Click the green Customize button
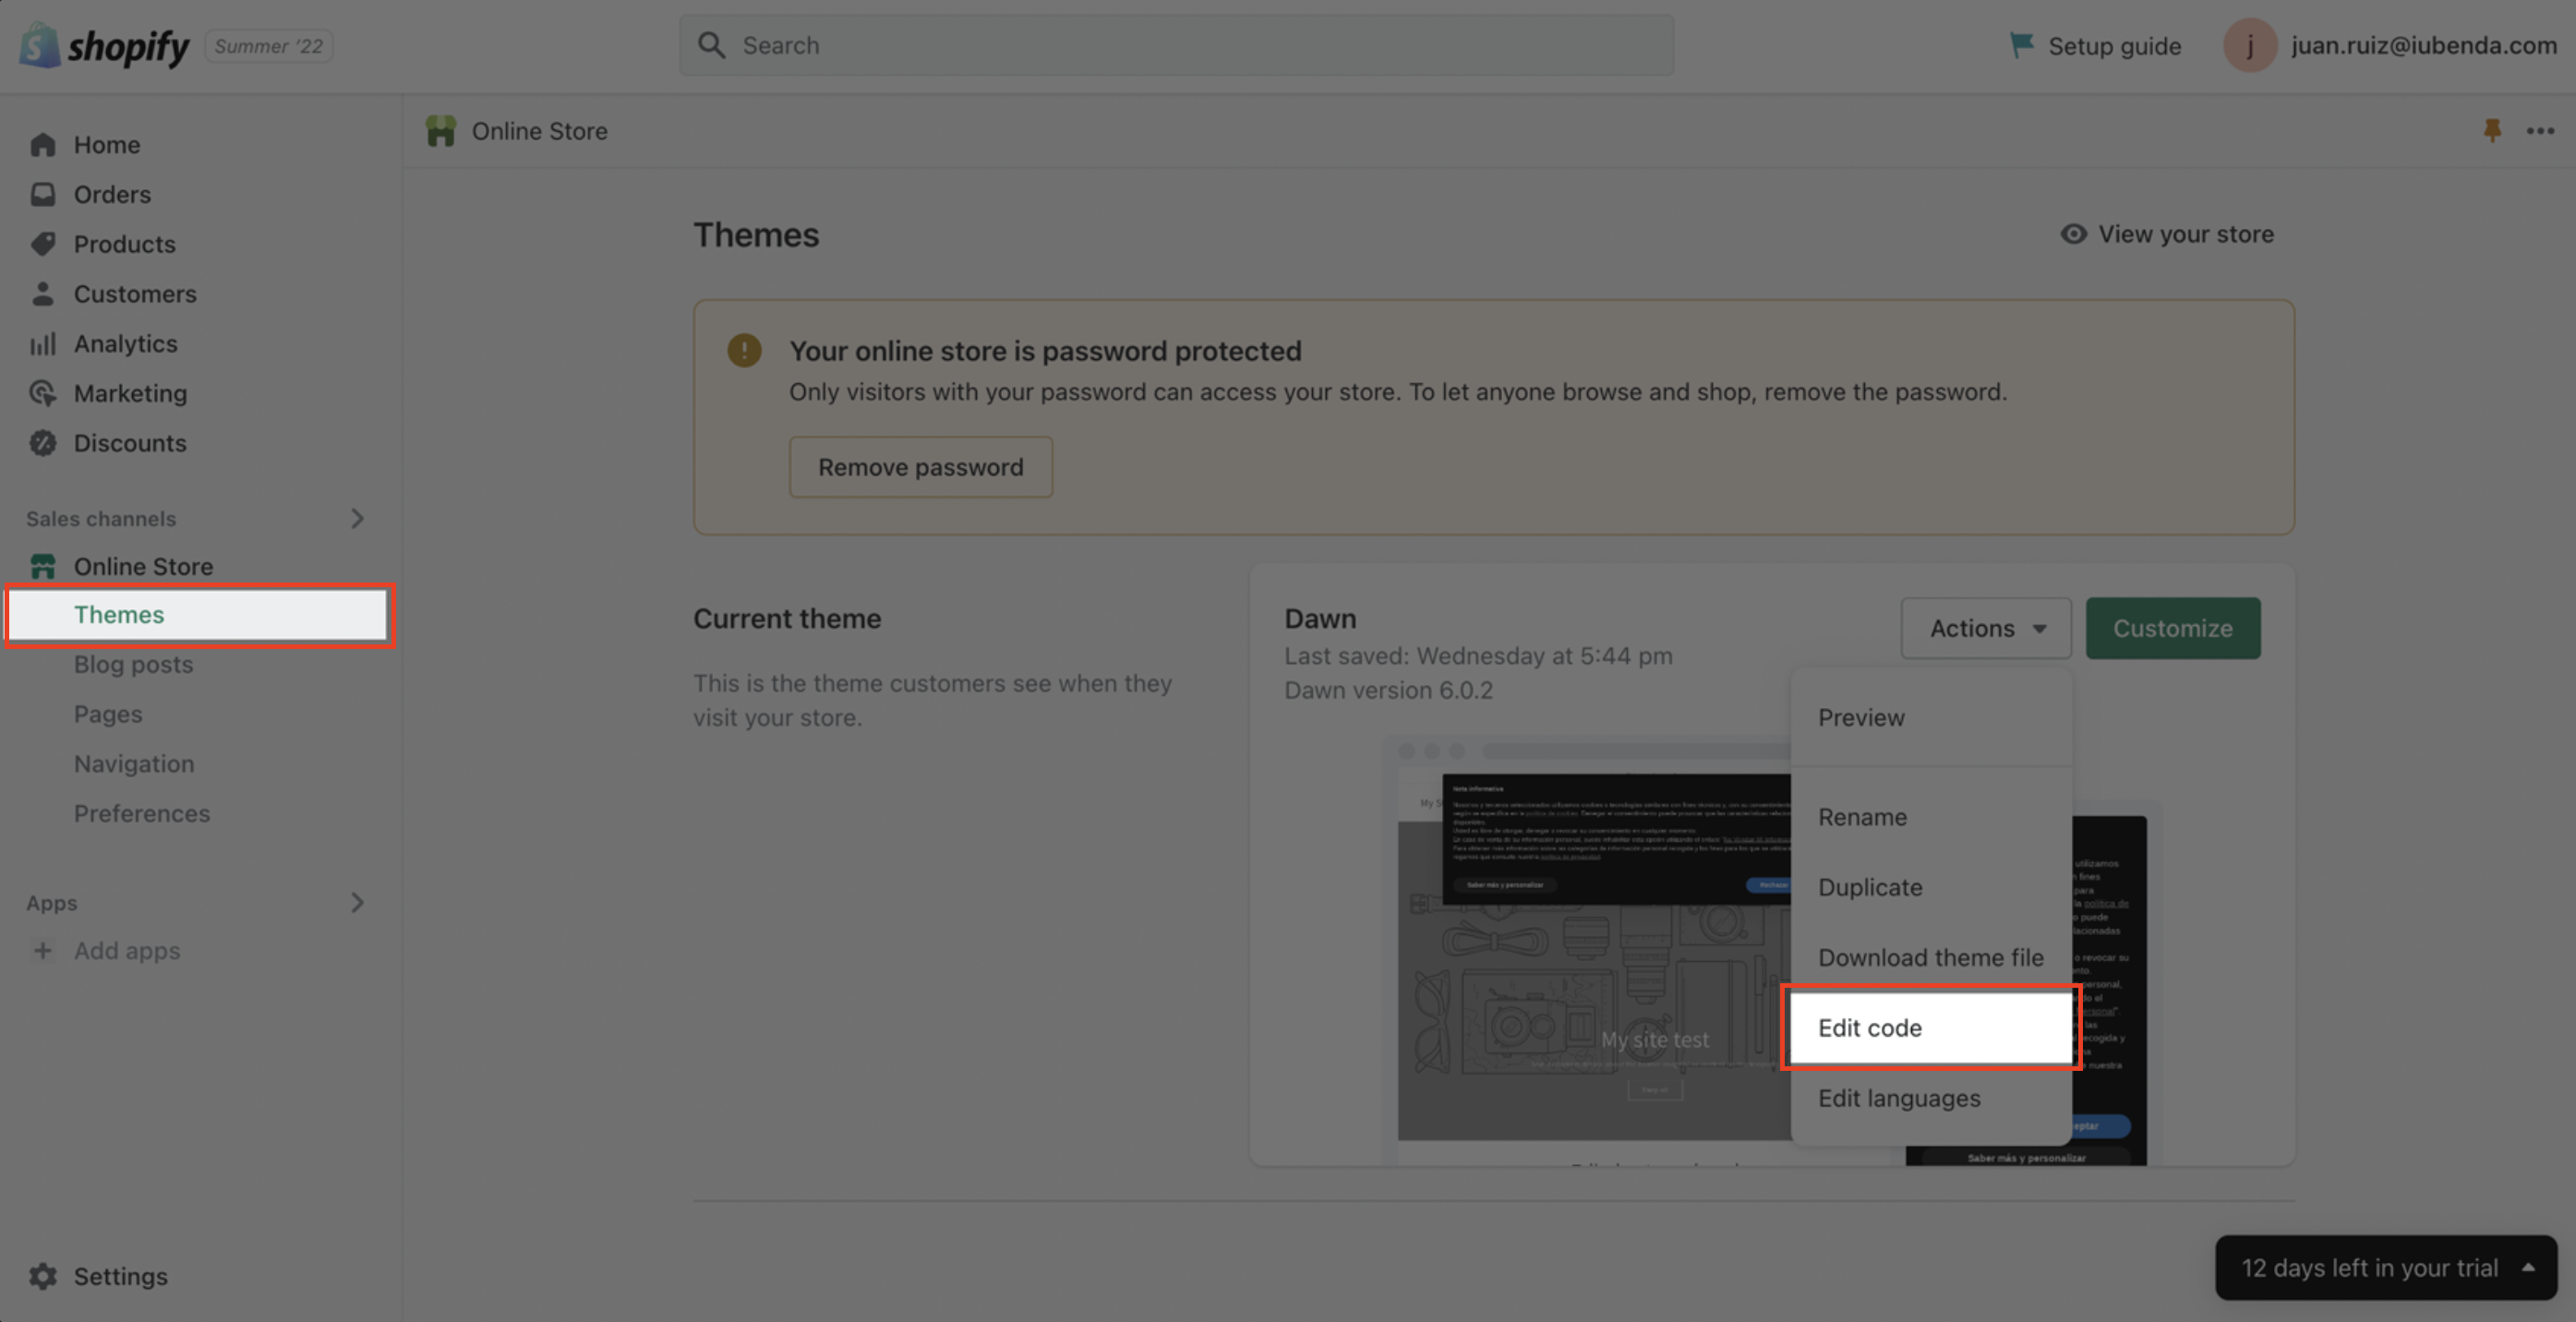Viewport: 2576px width, 1322px height. pyautogui.click(x=2172, y=628)
